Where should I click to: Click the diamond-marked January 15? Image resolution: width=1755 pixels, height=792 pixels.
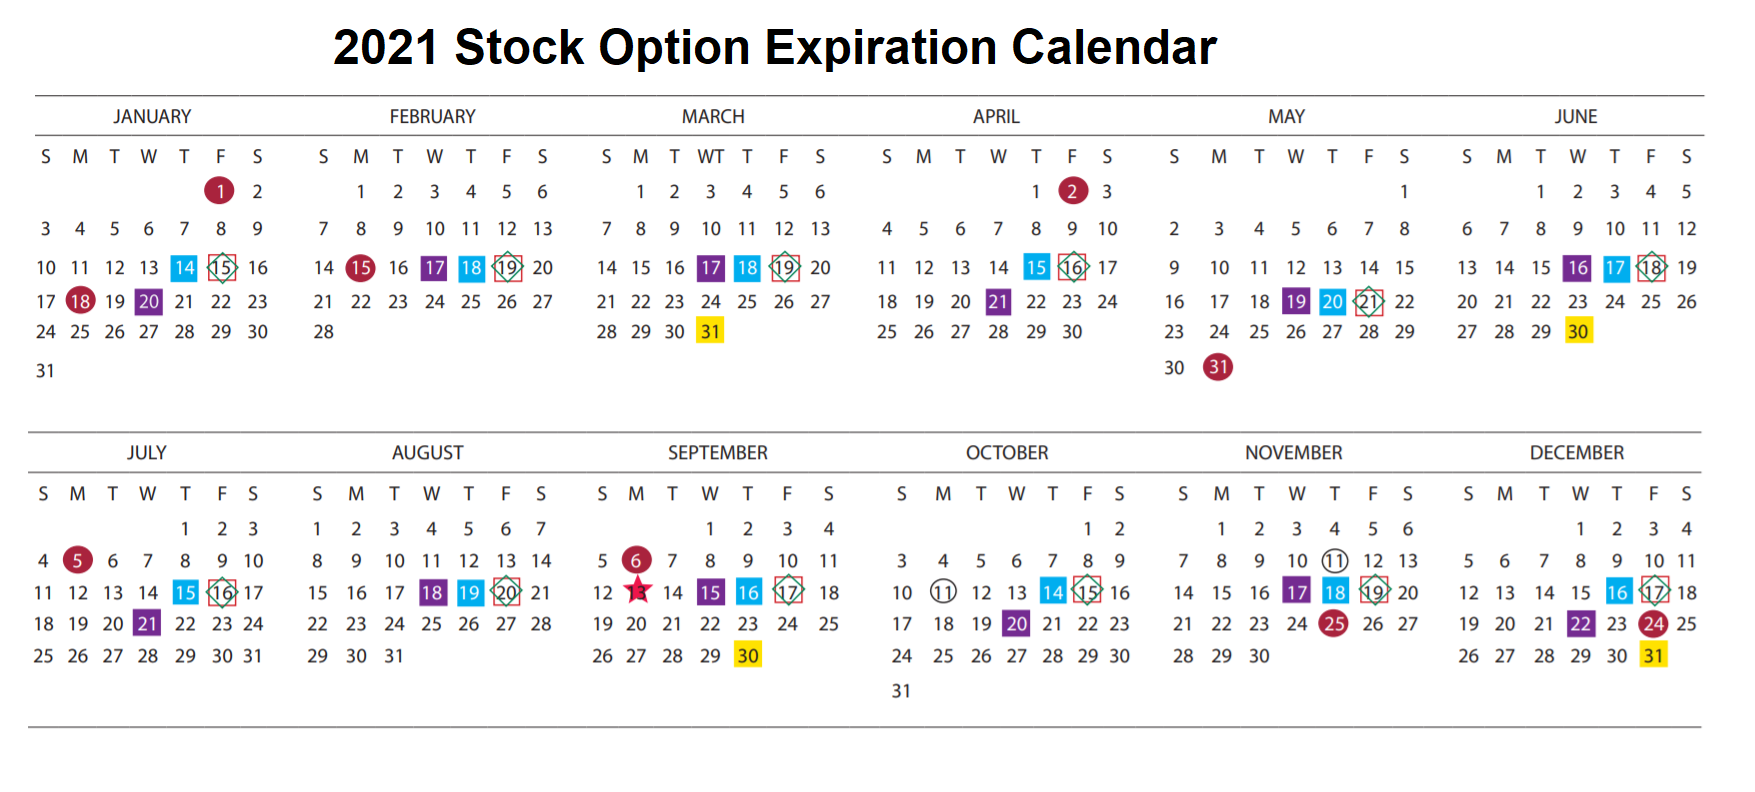coord(222,268)
